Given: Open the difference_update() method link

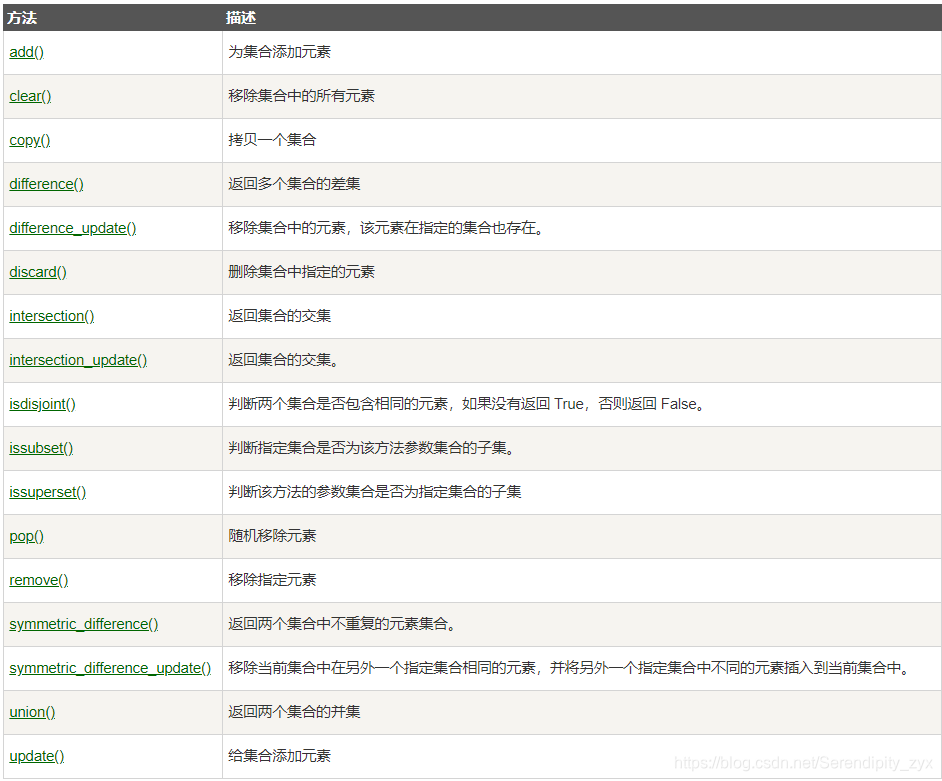Looking at the screenshot, I should [x=73, y=228].
